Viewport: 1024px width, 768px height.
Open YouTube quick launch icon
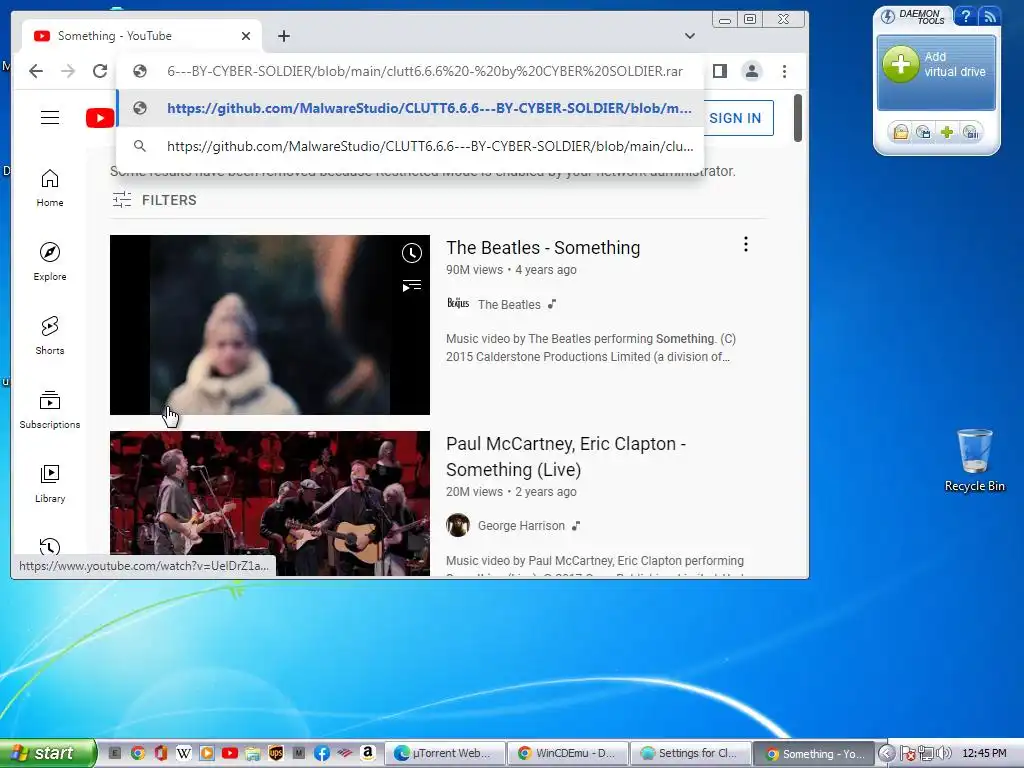pos(230,753)
